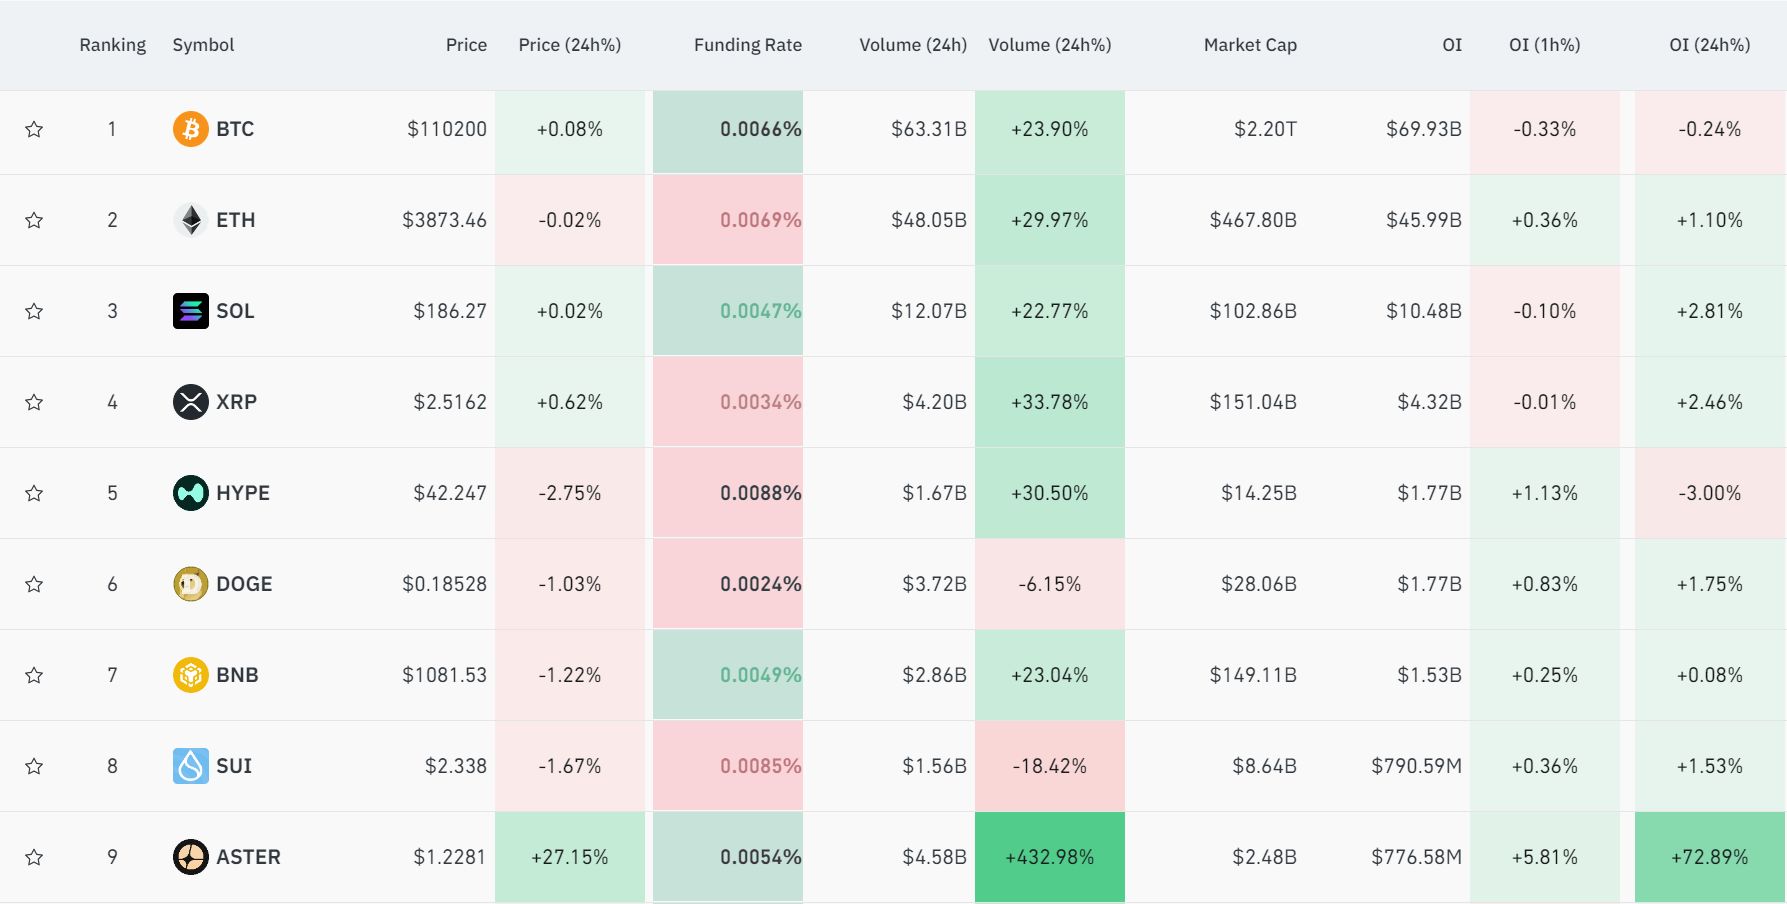Screen dimensions: 1787x904
Task: Click the Dogecoin logo icon
Action: click(x=190, y=584)
